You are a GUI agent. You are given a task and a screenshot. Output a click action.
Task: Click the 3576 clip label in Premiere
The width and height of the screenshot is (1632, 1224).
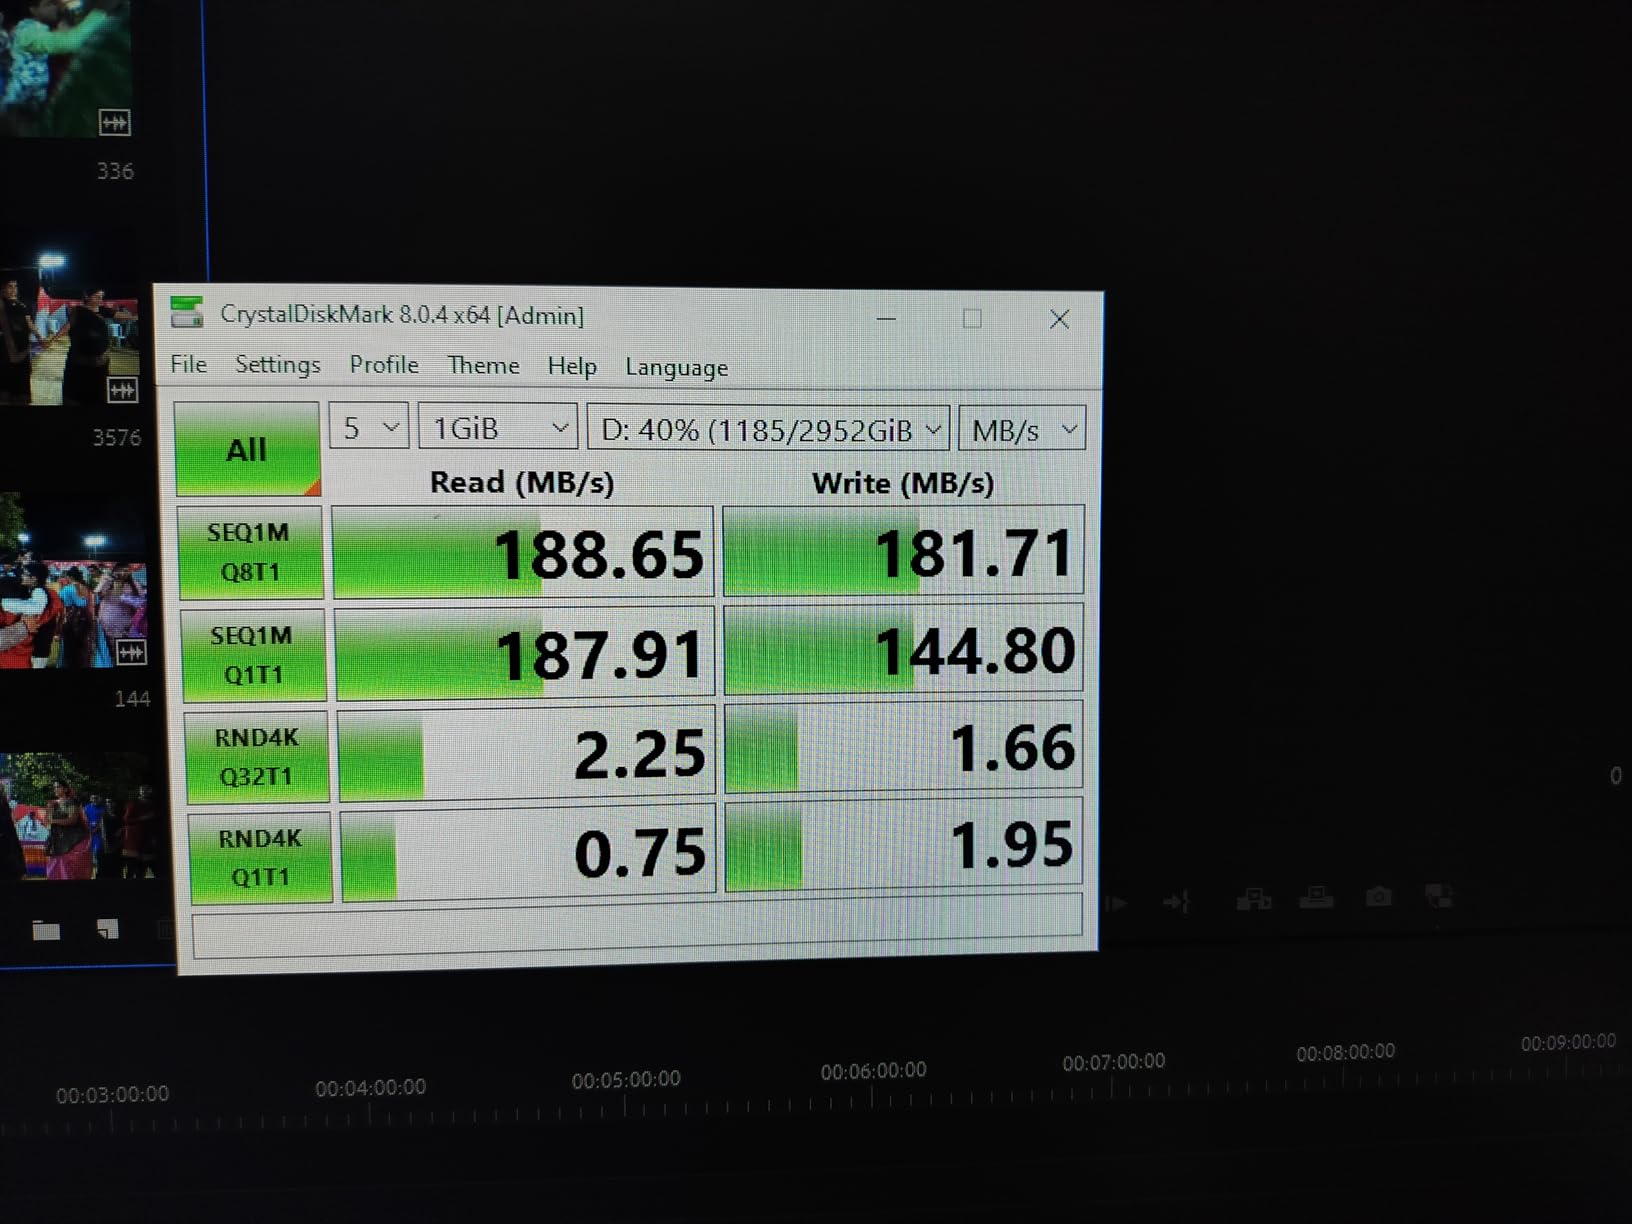[x=117, y=437]
